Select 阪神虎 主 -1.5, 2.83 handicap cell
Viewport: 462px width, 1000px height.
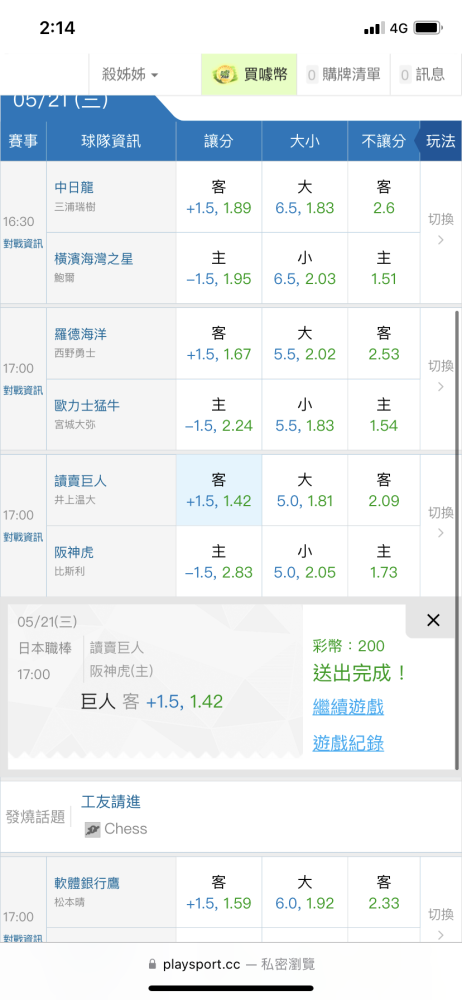coord(219,562)
